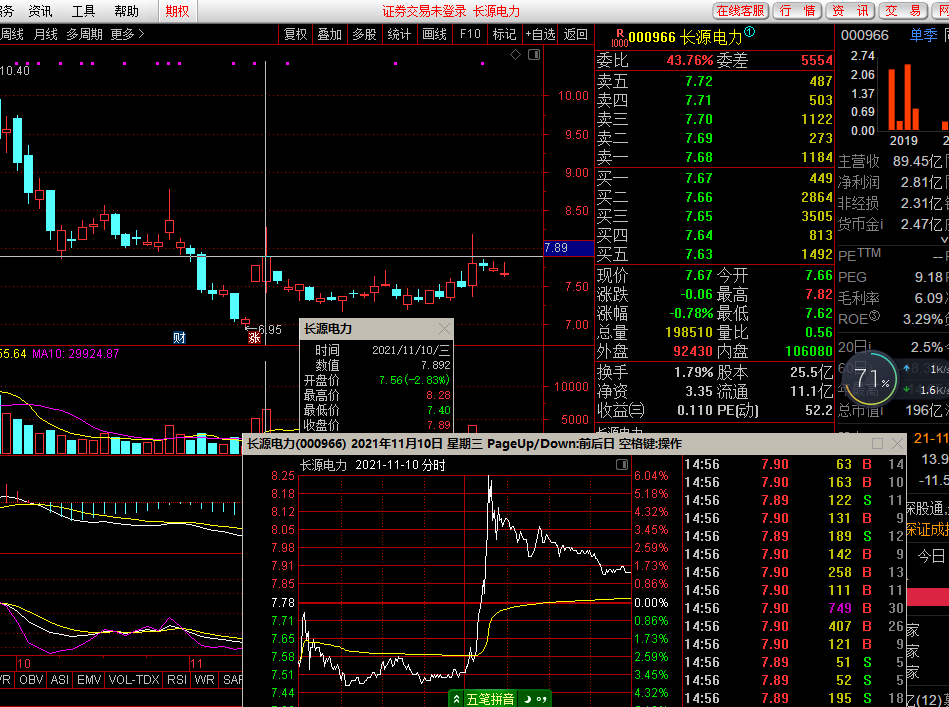The width and height of the screenshot is (949, 707).
Task: Switch to 交易 tab in top right
Action: pyautogui.click(x=903, y=11)
